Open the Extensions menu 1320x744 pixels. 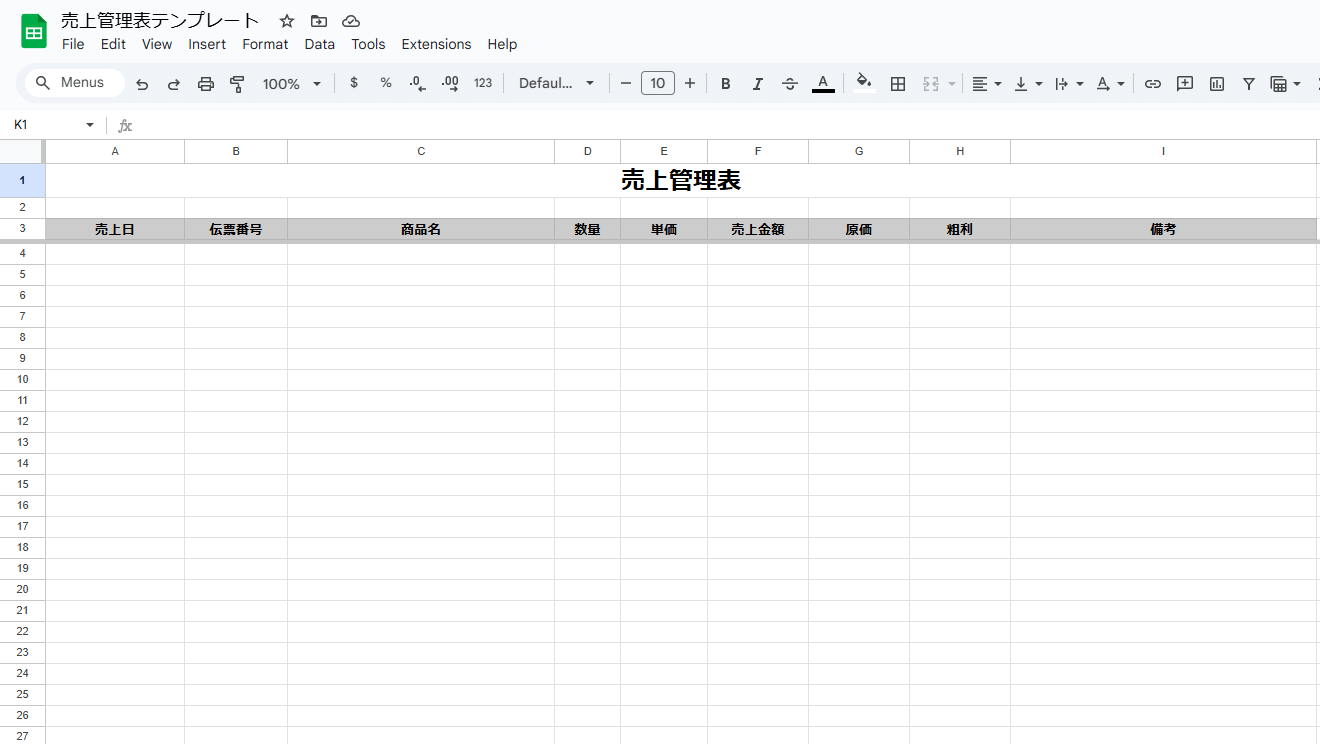tap(436, 44)
